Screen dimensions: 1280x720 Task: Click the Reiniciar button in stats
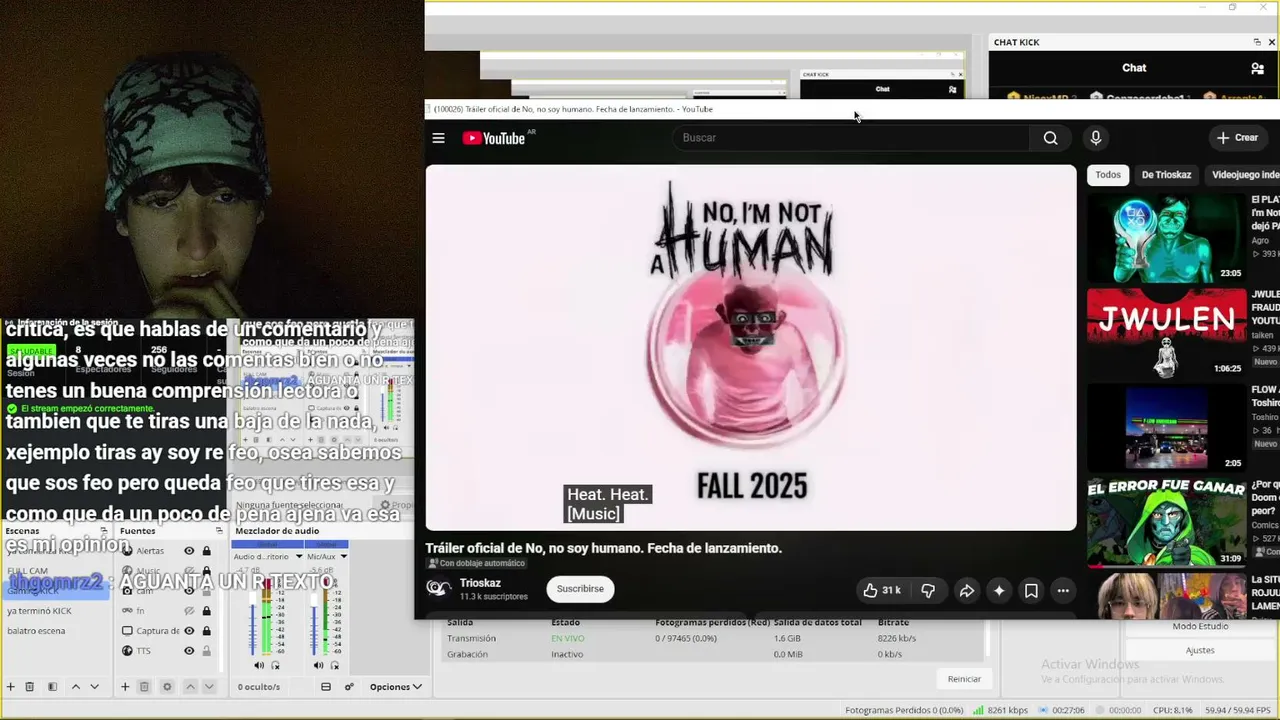pyautogui.click(x=964, y=679)
